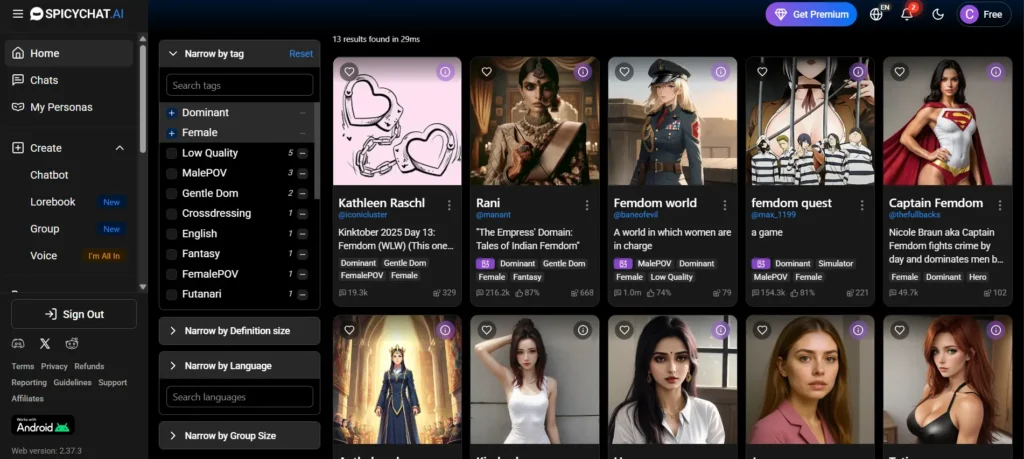Exclude Gentle Dom tag with minus button

pyautogui.click(x=302, y=193)
